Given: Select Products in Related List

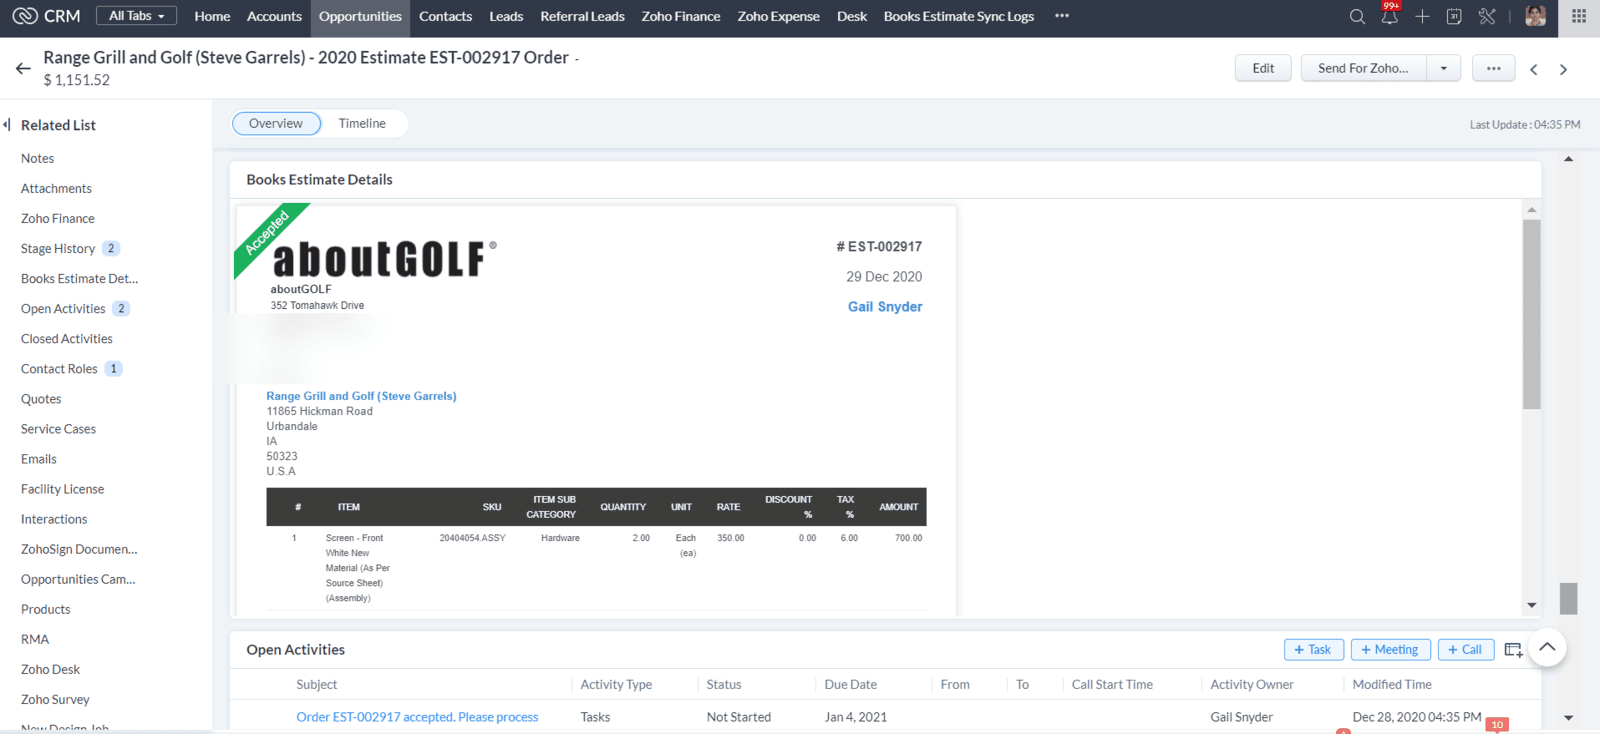Looking at the screenshot, I should click(x=45, y=608).
